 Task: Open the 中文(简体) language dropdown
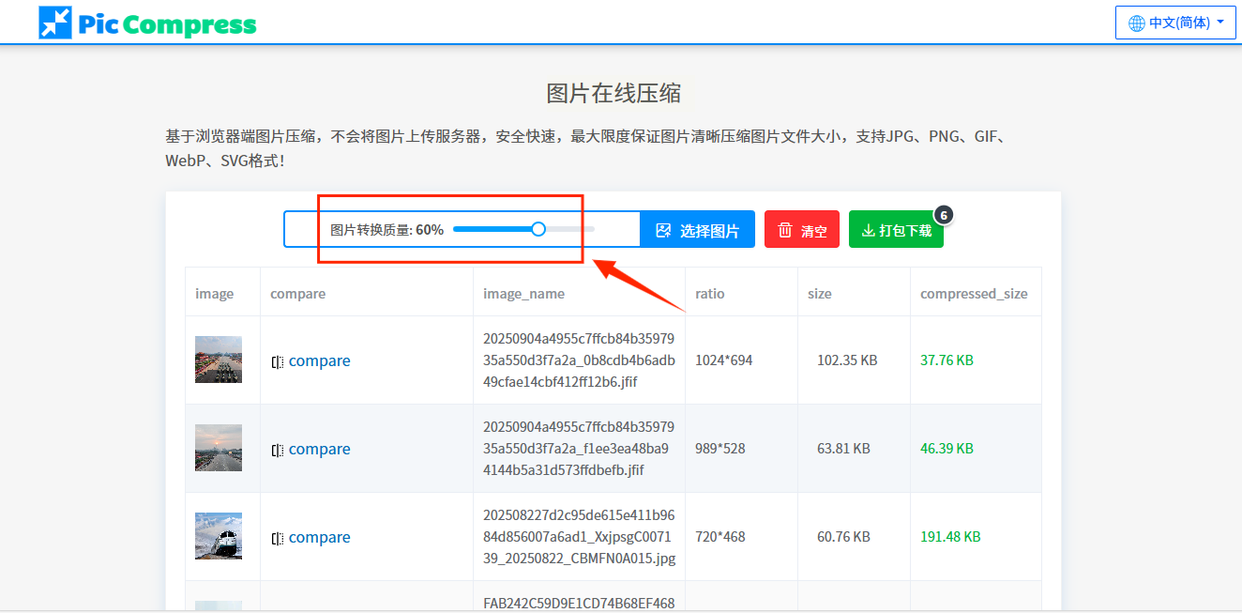(1176, 22)
